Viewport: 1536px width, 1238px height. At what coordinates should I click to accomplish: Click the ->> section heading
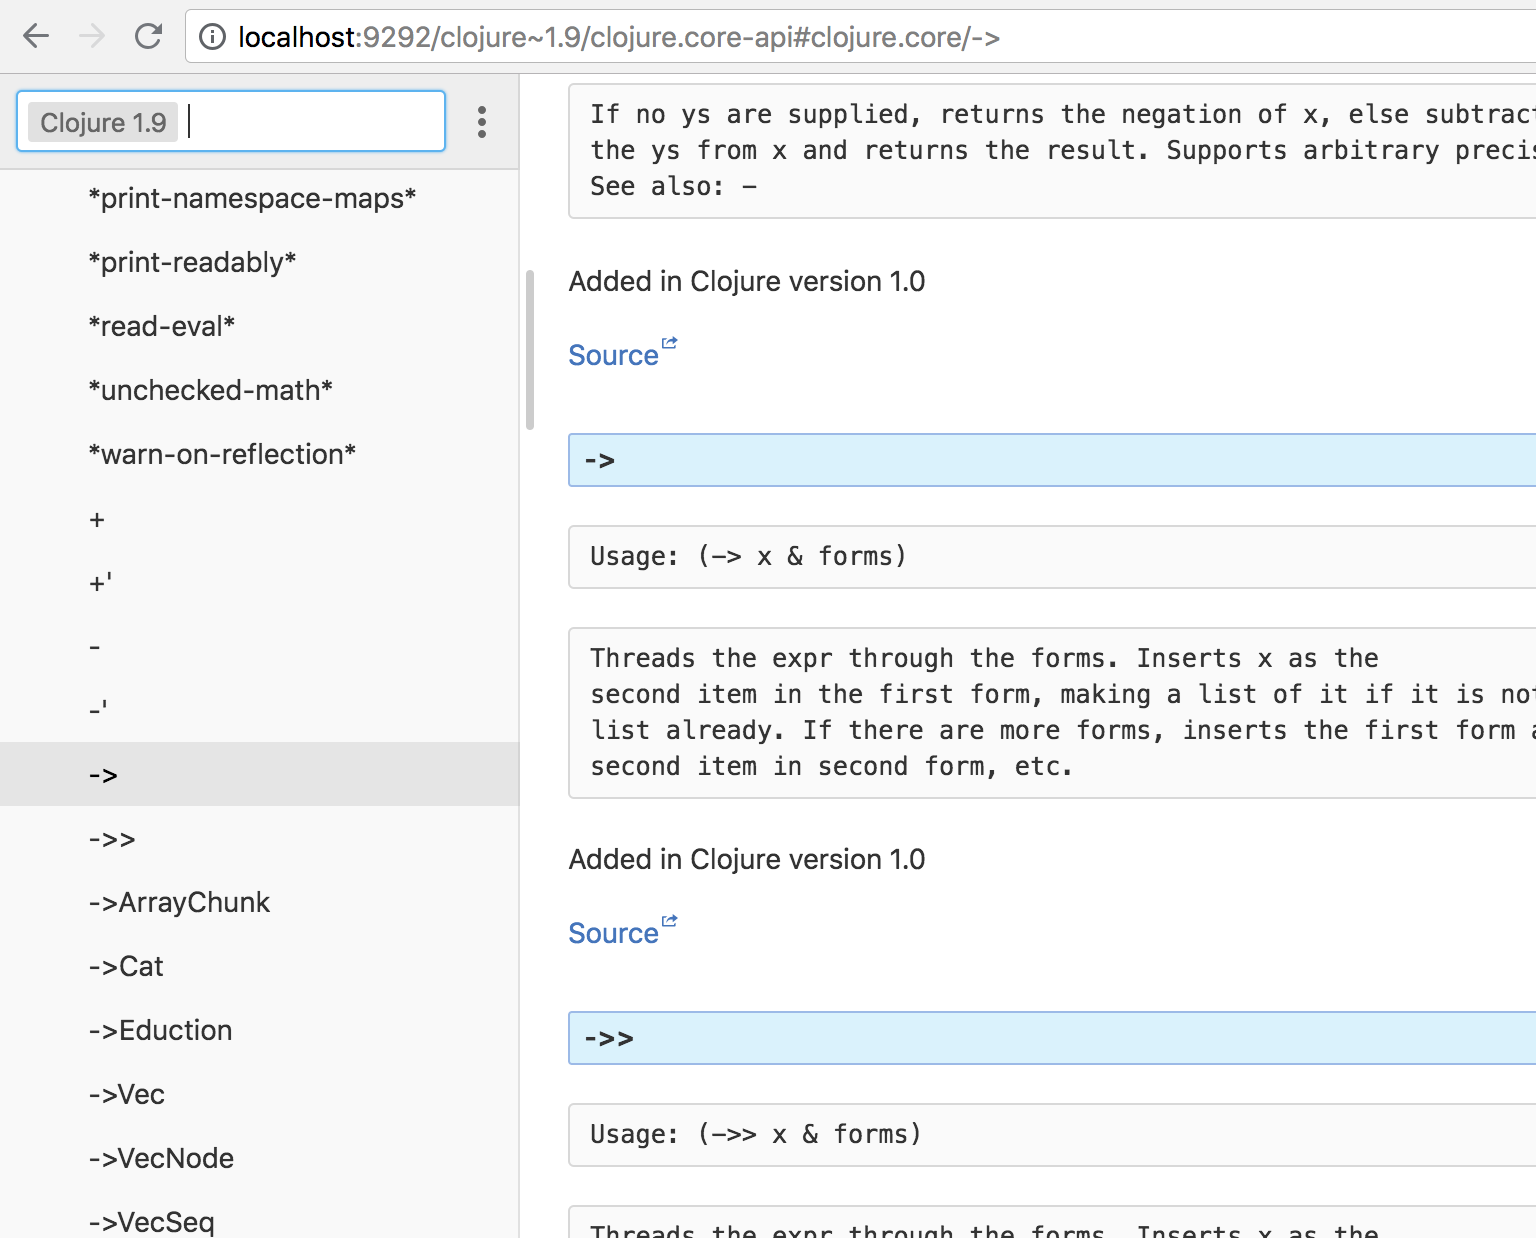(1052, 1038)
